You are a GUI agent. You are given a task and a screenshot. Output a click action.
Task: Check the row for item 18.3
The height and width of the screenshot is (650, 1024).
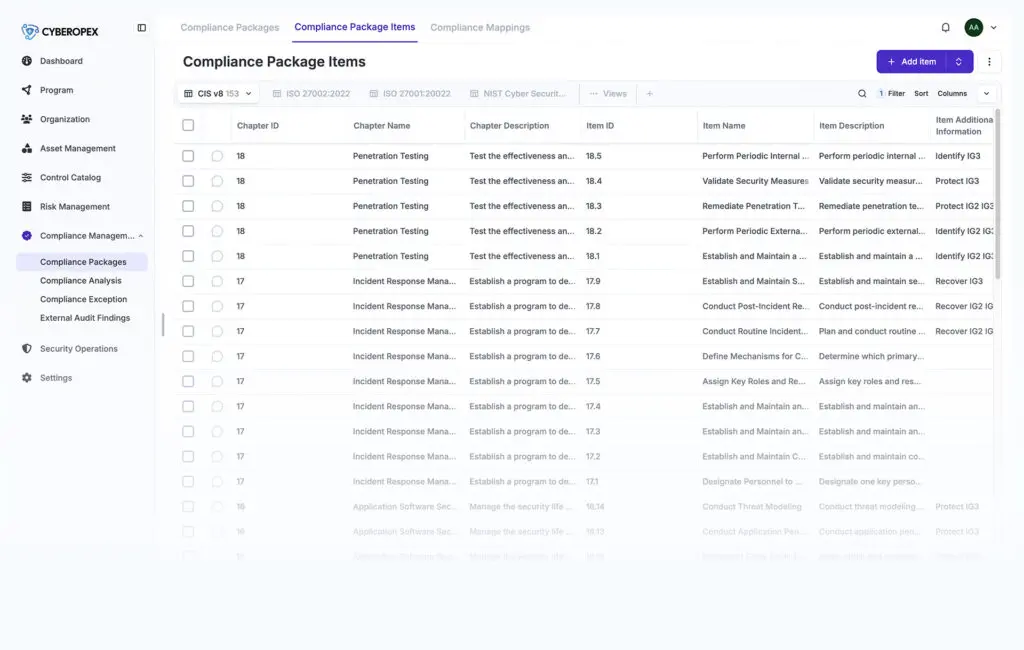pos(188,206)
